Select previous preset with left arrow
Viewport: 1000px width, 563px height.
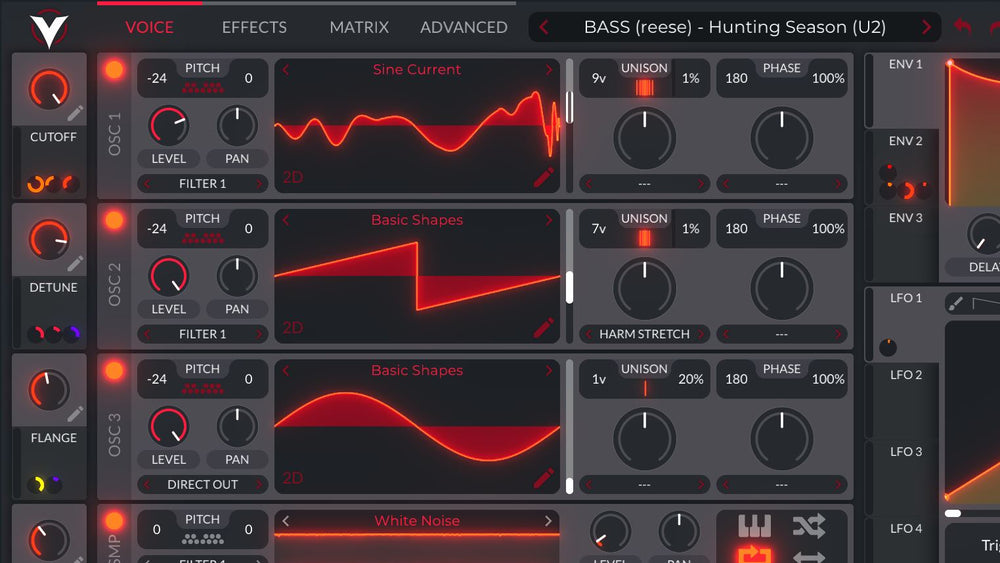click(544, 27)
